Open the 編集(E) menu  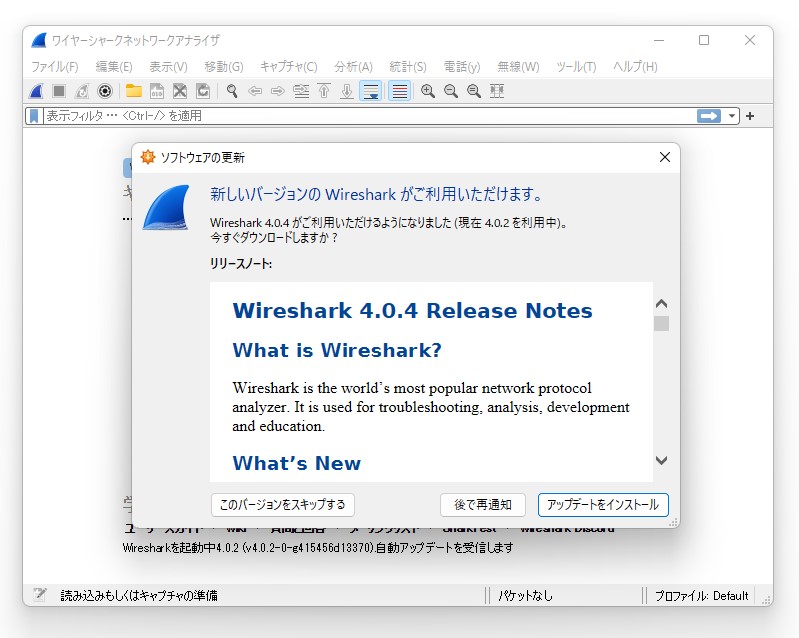click(x=114, y=67)
